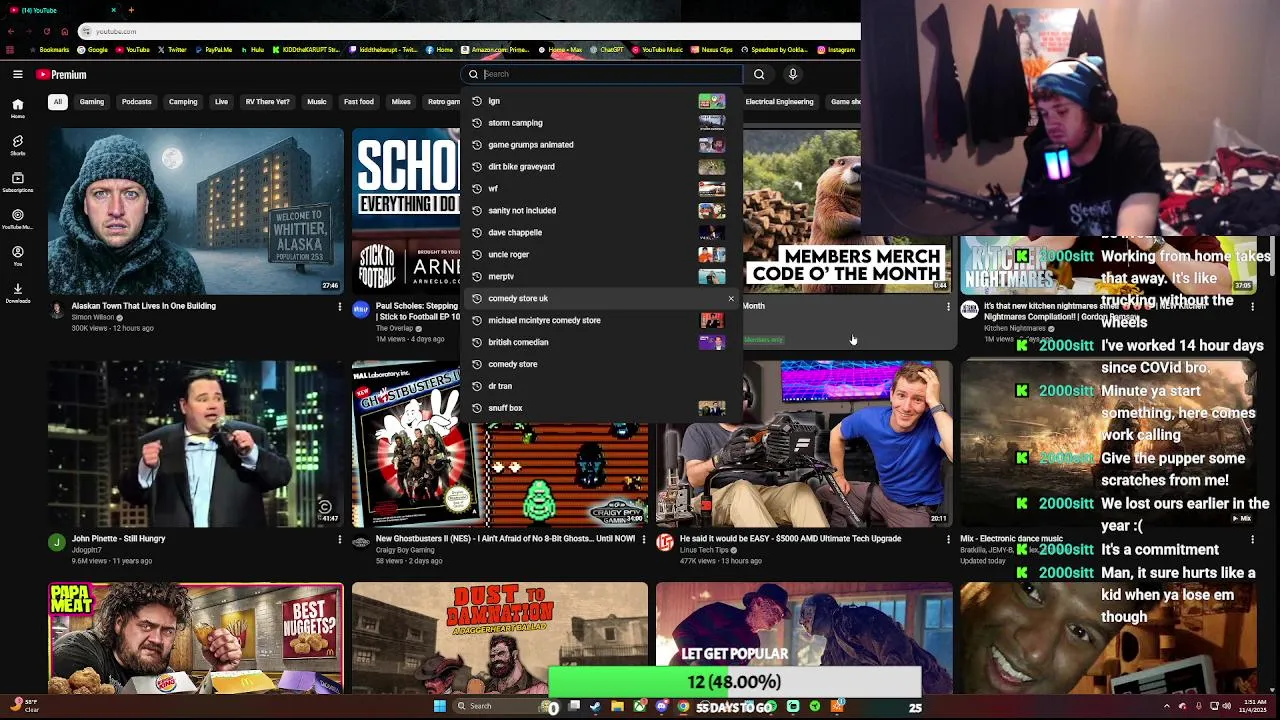Open Instagram bookmark in bookmarks bar

[x=837, y=50]
